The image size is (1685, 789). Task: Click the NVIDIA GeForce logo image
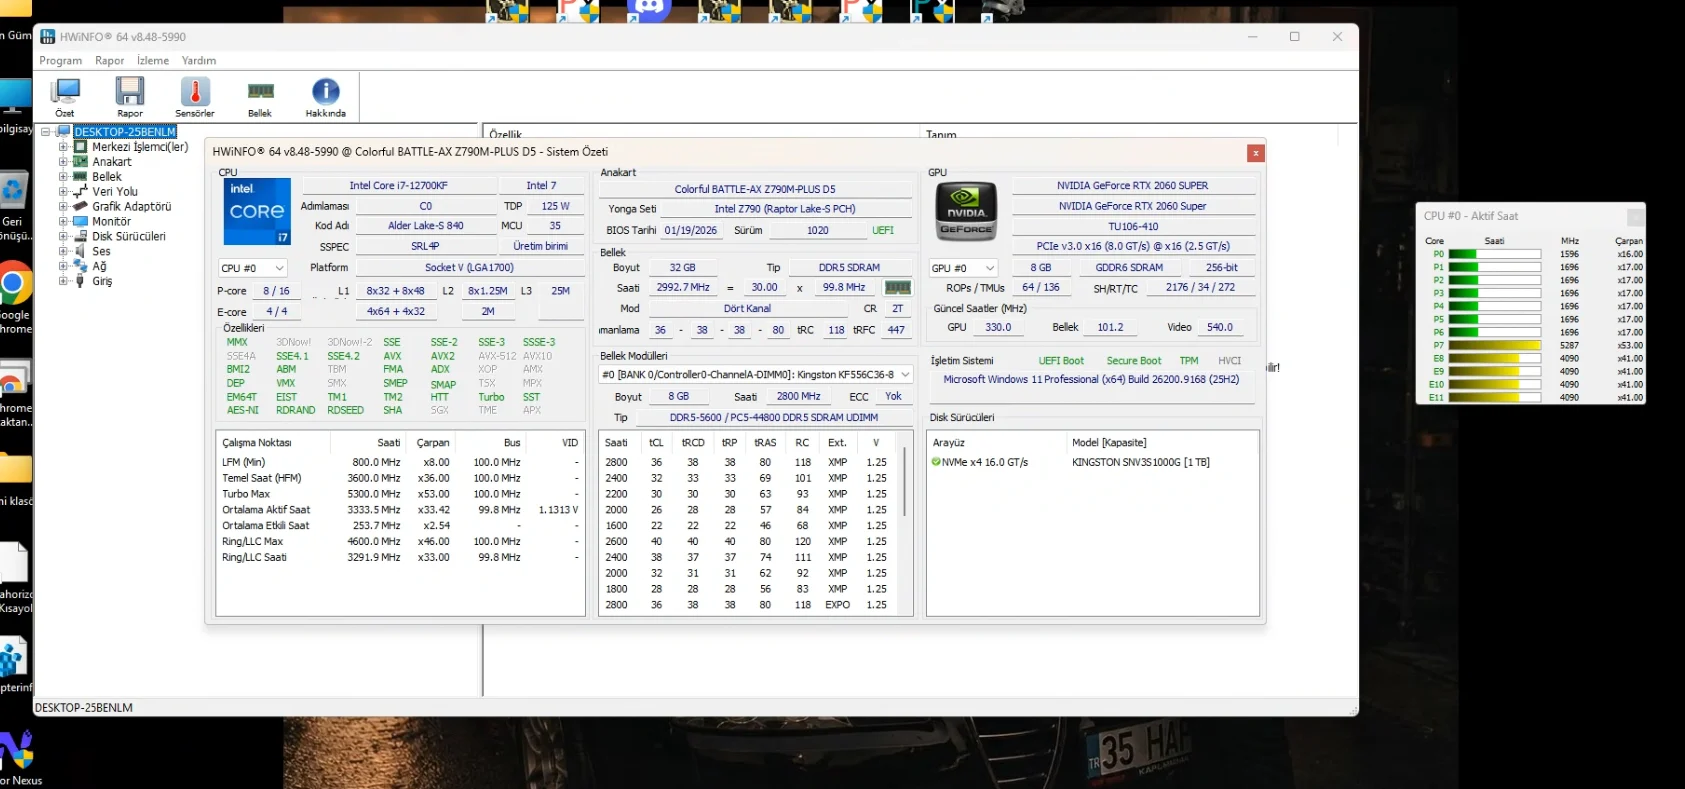coord(966,211)
